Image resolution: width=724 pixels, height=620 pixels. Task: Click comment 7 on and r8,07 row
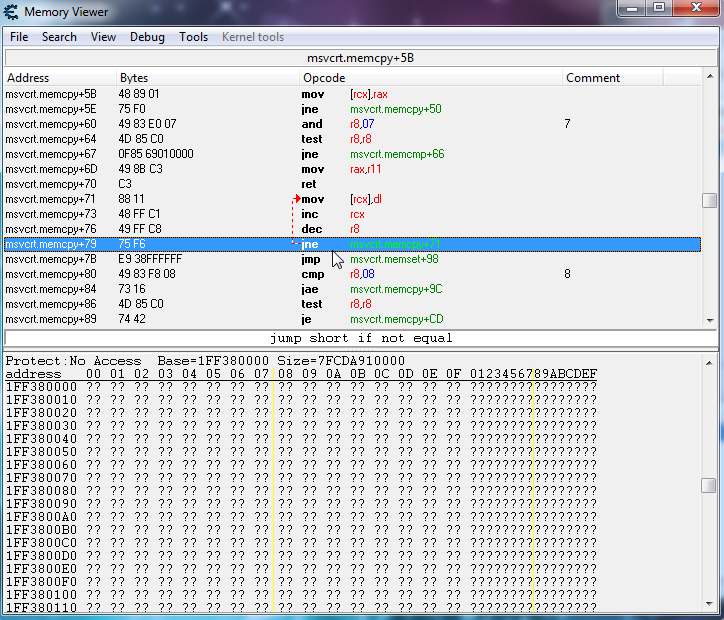(567, 124)
